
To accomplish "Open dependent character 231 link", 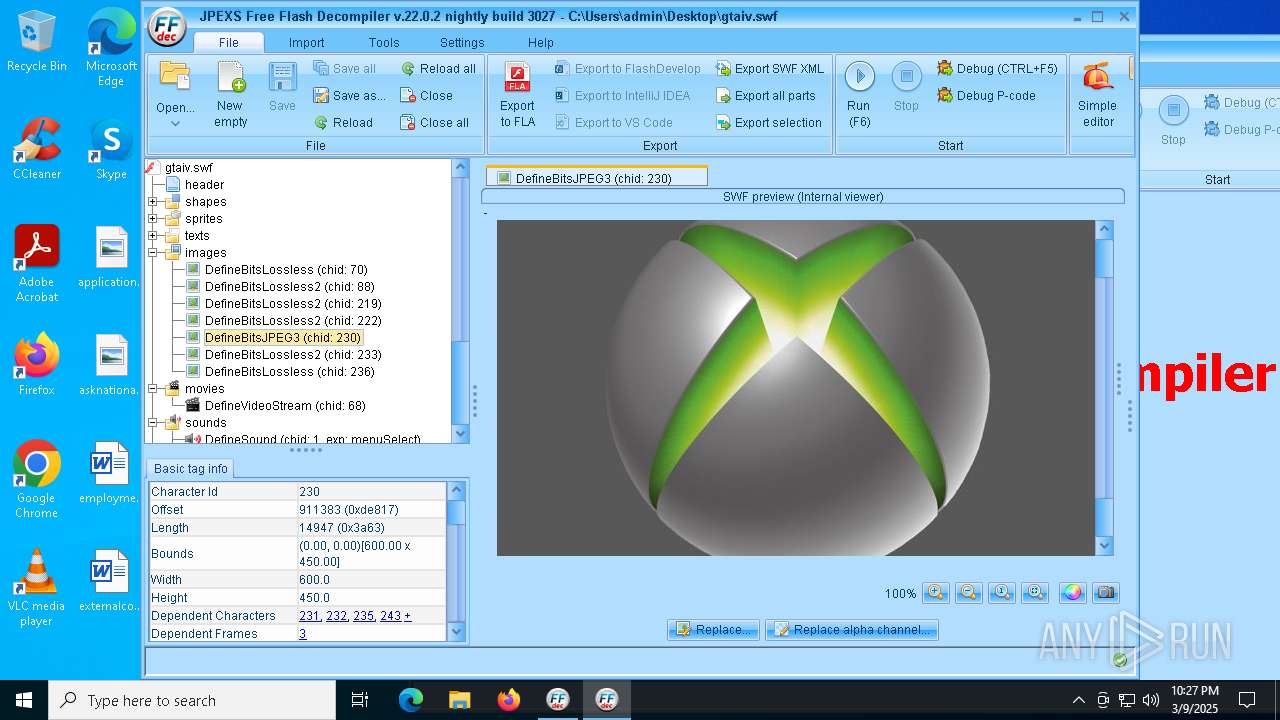I will point(309,616).
